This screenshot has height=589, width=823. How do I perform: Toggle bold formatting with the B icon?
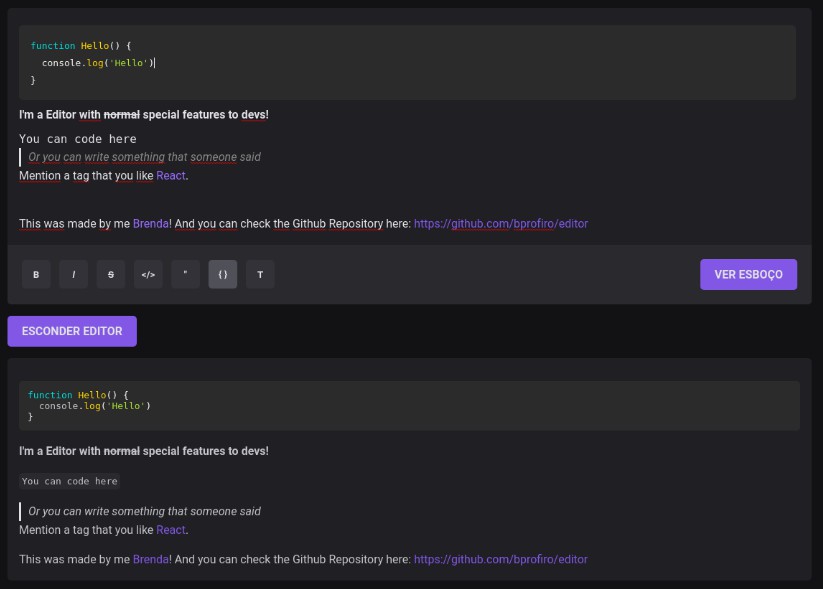pos(36,274)
